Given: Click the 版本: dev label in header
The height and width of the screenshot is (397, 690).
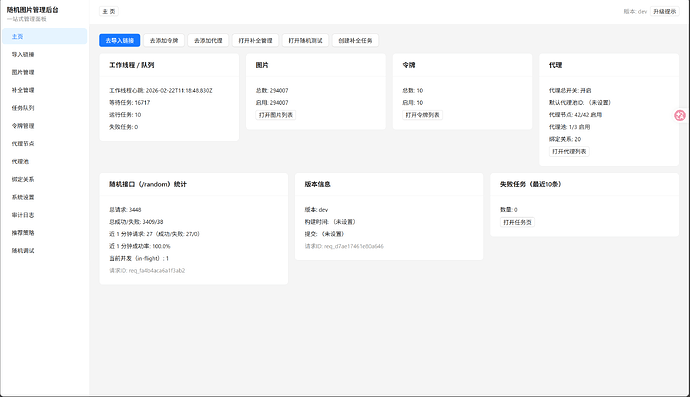Looking at the screenshot, I should point(635,12).
